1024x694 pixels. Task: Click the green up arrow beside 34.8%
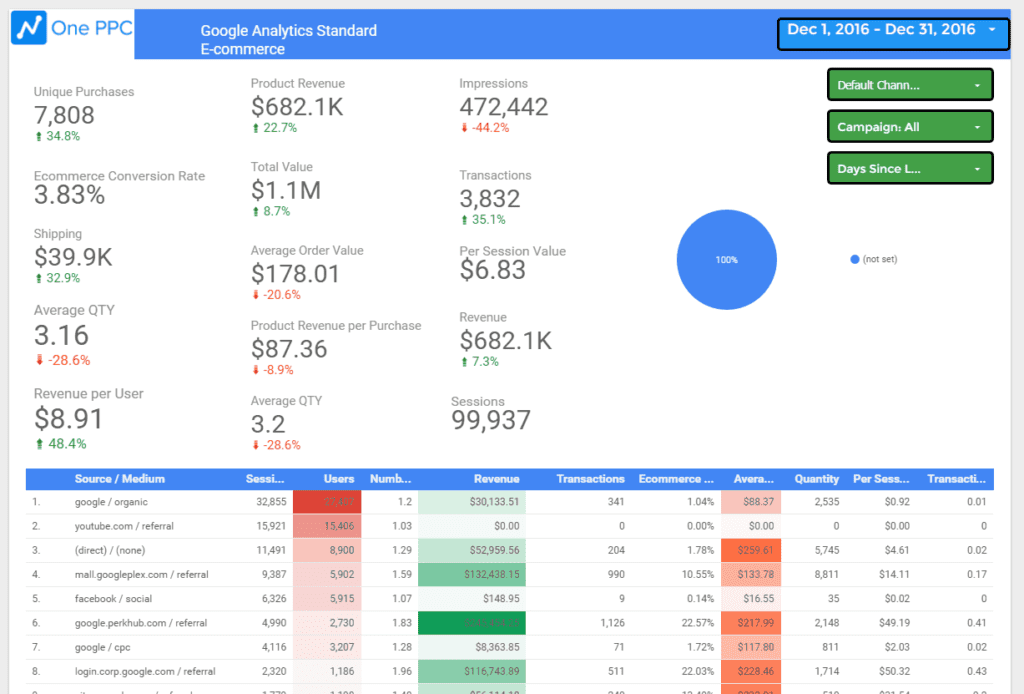(x=38, y=136)
